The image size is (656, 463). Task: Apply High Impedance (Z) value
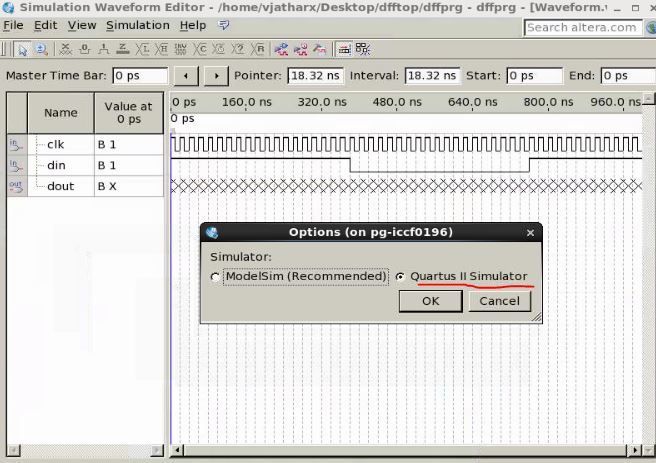[123, 50]
